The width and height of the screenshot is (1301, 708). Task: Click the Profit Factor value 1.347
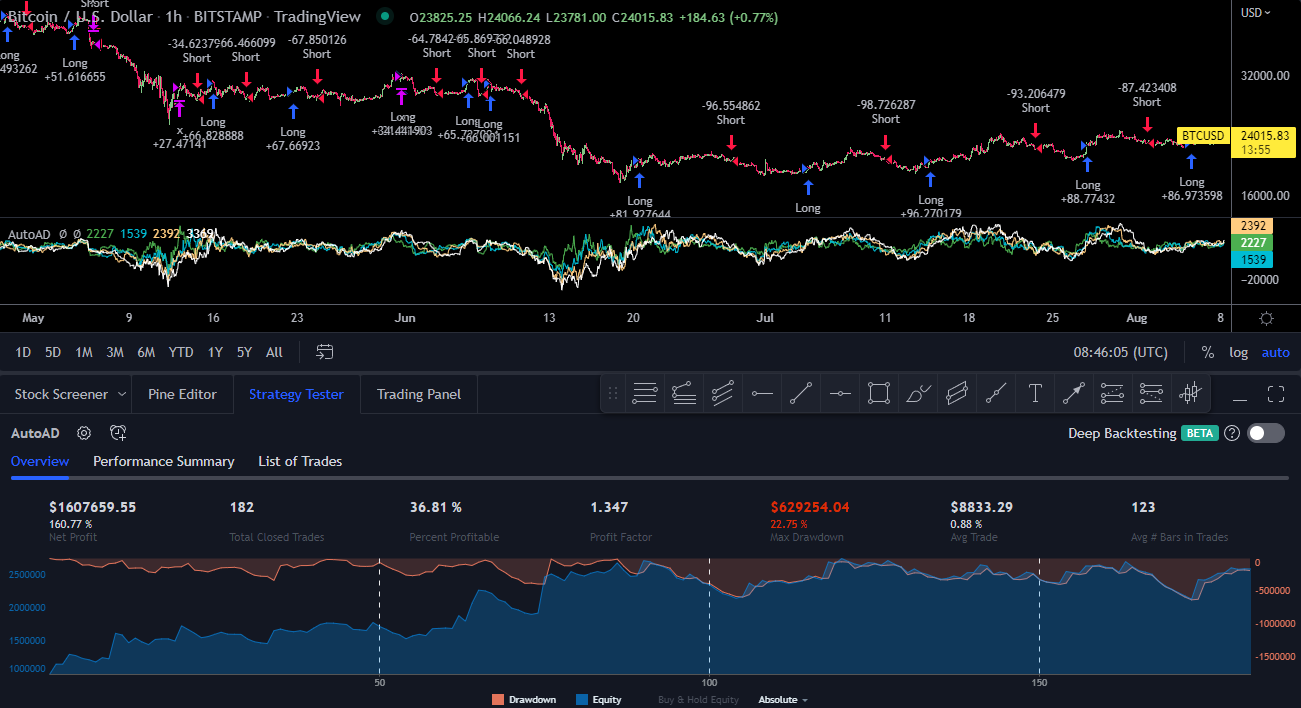pos(609,507)
